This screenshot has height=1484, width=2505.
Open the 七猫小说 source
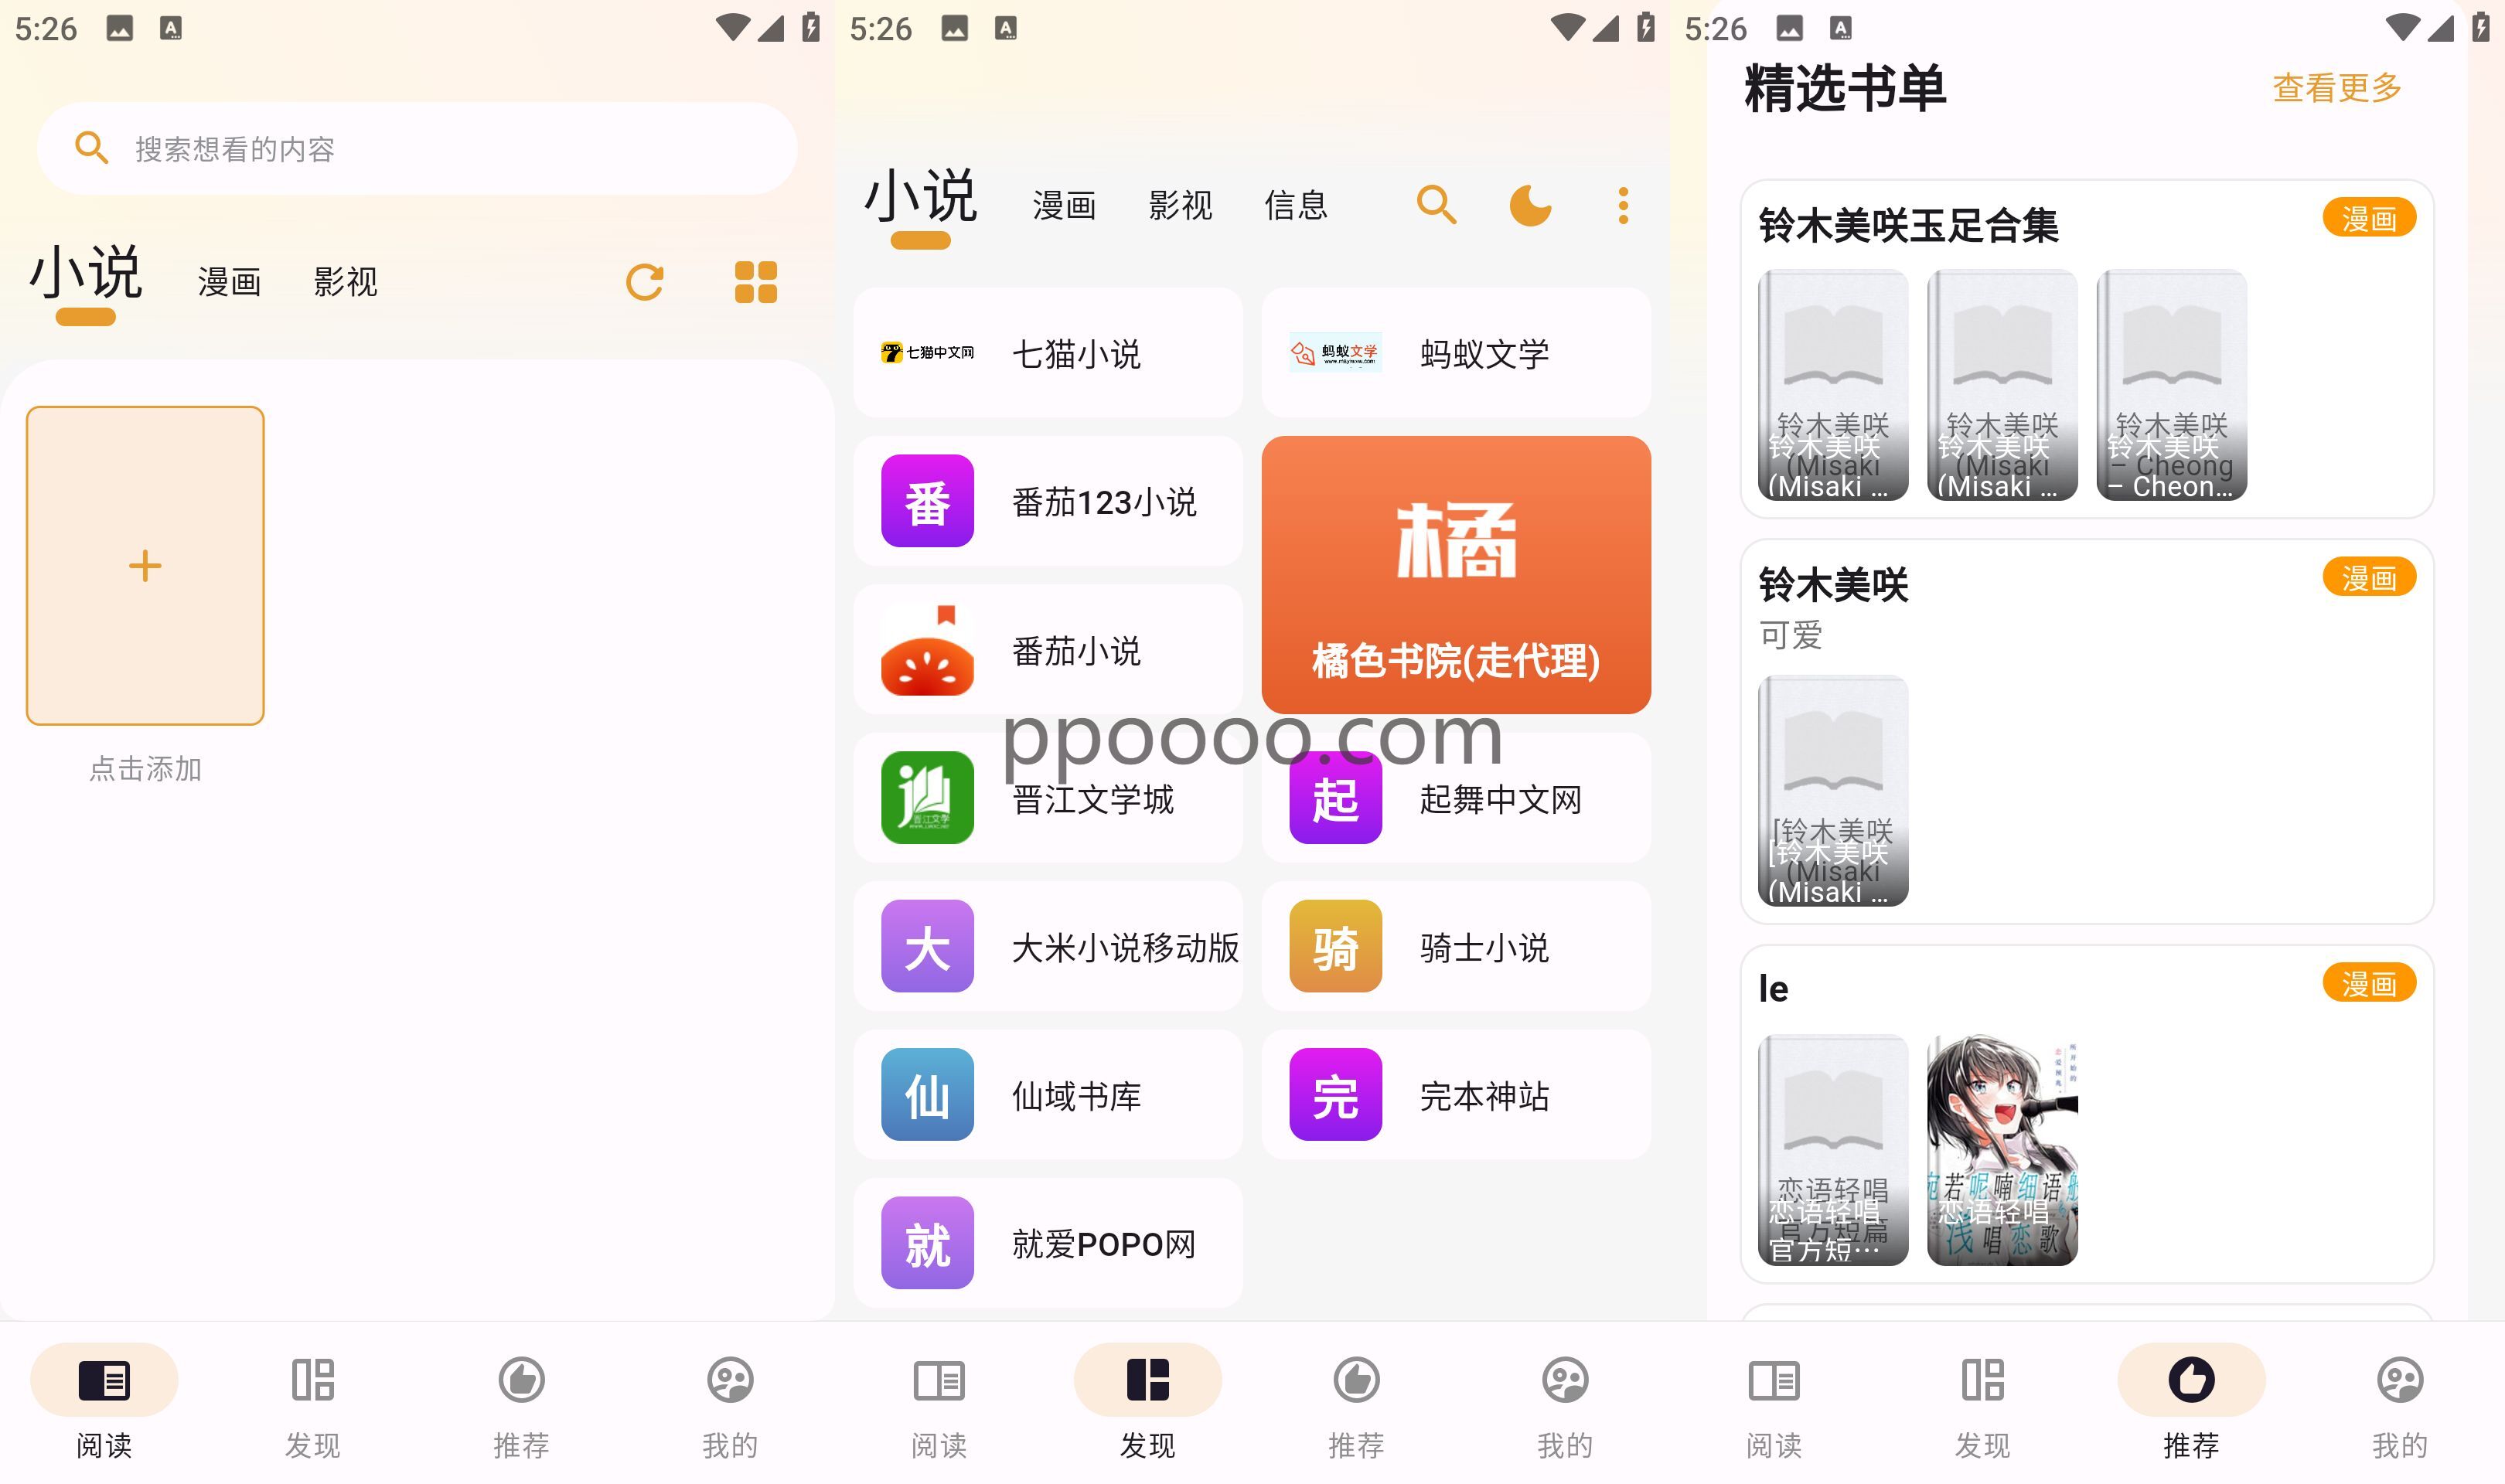point(1048,353)
